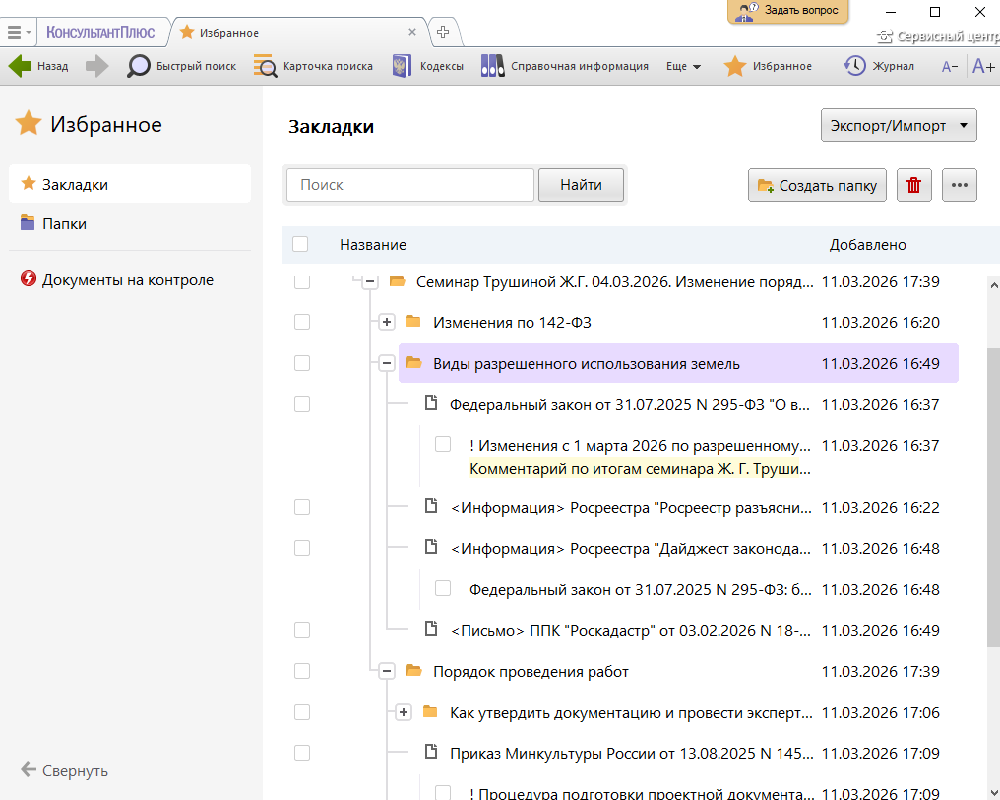Click the Поиск bookmark search field
The image size is (1000, 800).
(410, 185)
